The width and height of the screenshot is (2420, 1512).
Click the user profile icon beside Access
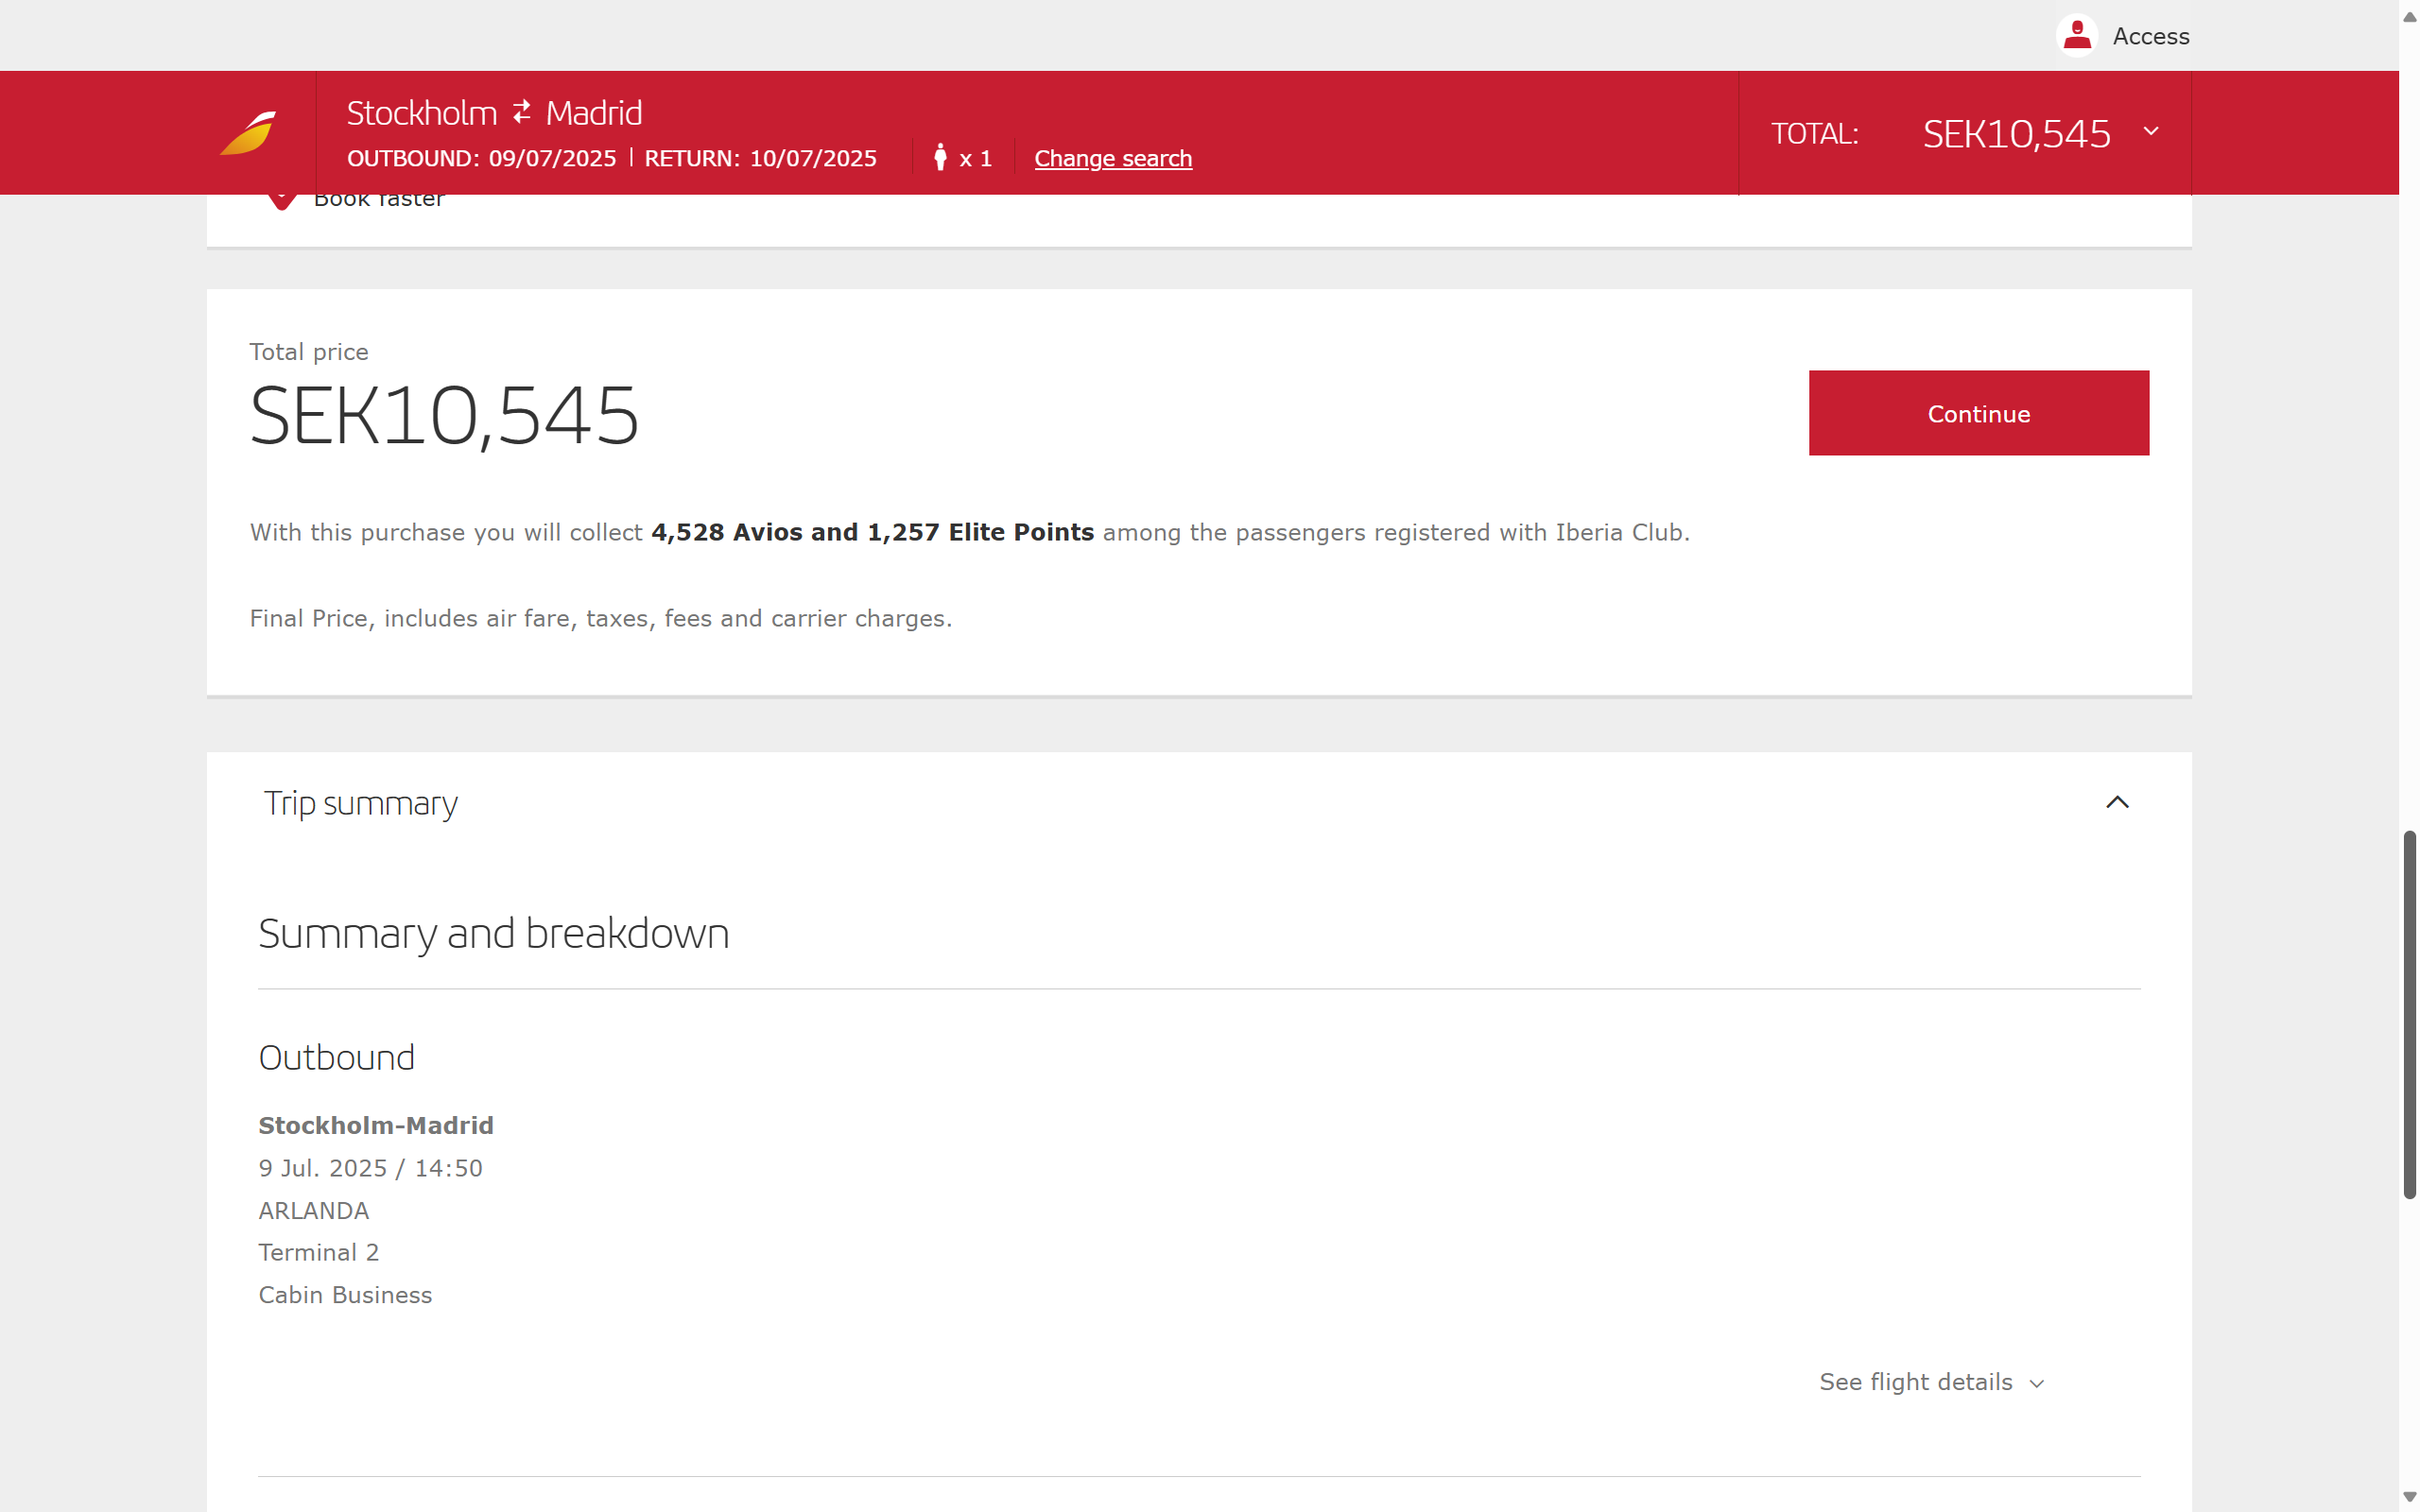click(2077, 36)
